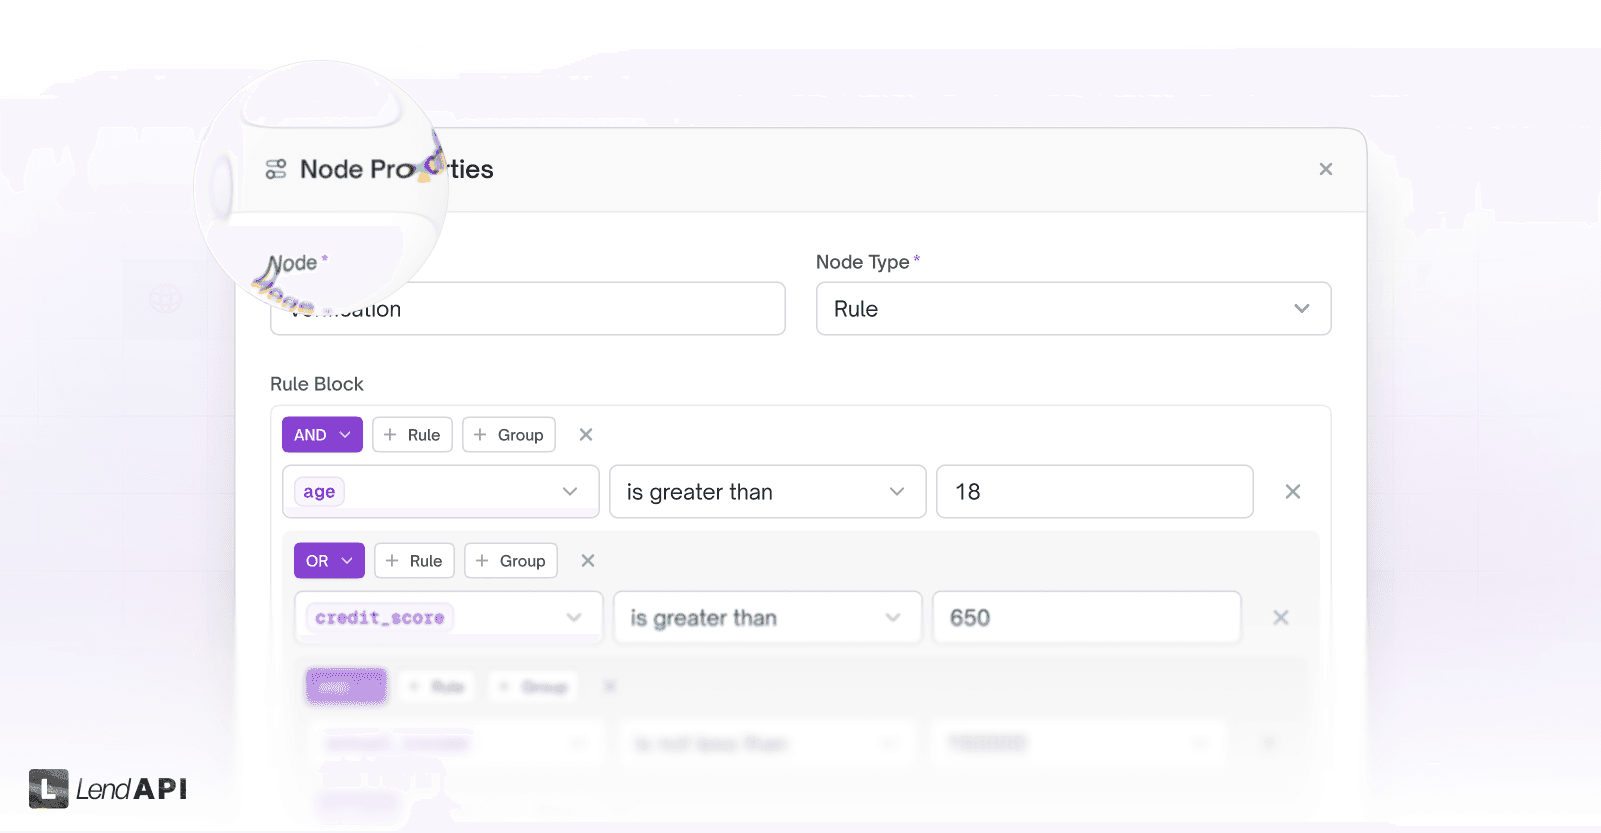
Task: Open the credit_score operator dropdown
Action: [x=767, y=617]
